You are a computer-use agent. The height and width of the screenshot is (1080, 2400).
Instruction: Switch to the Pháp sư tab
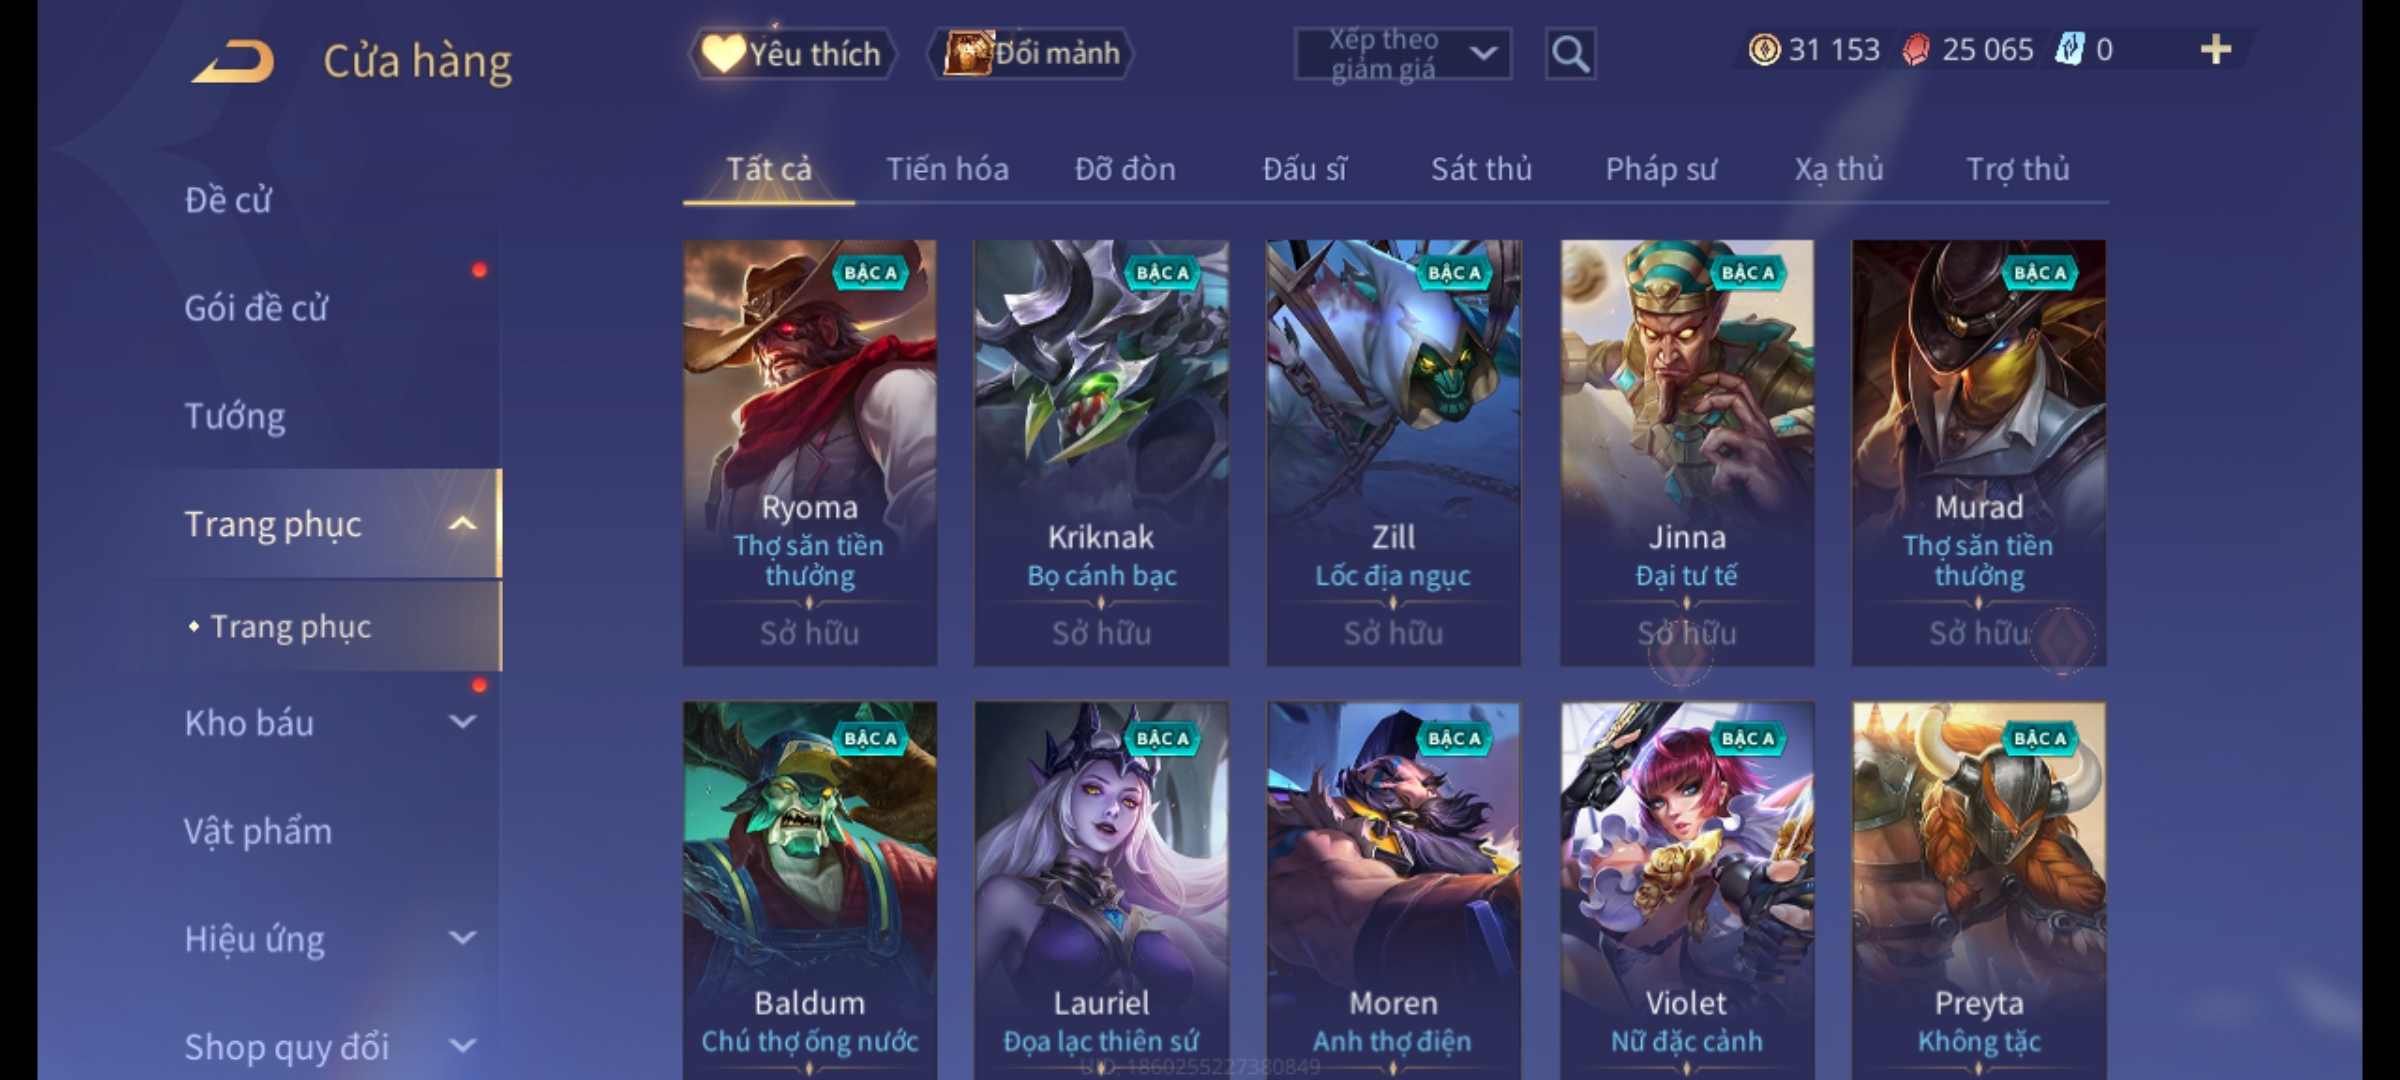(1661, 169)
